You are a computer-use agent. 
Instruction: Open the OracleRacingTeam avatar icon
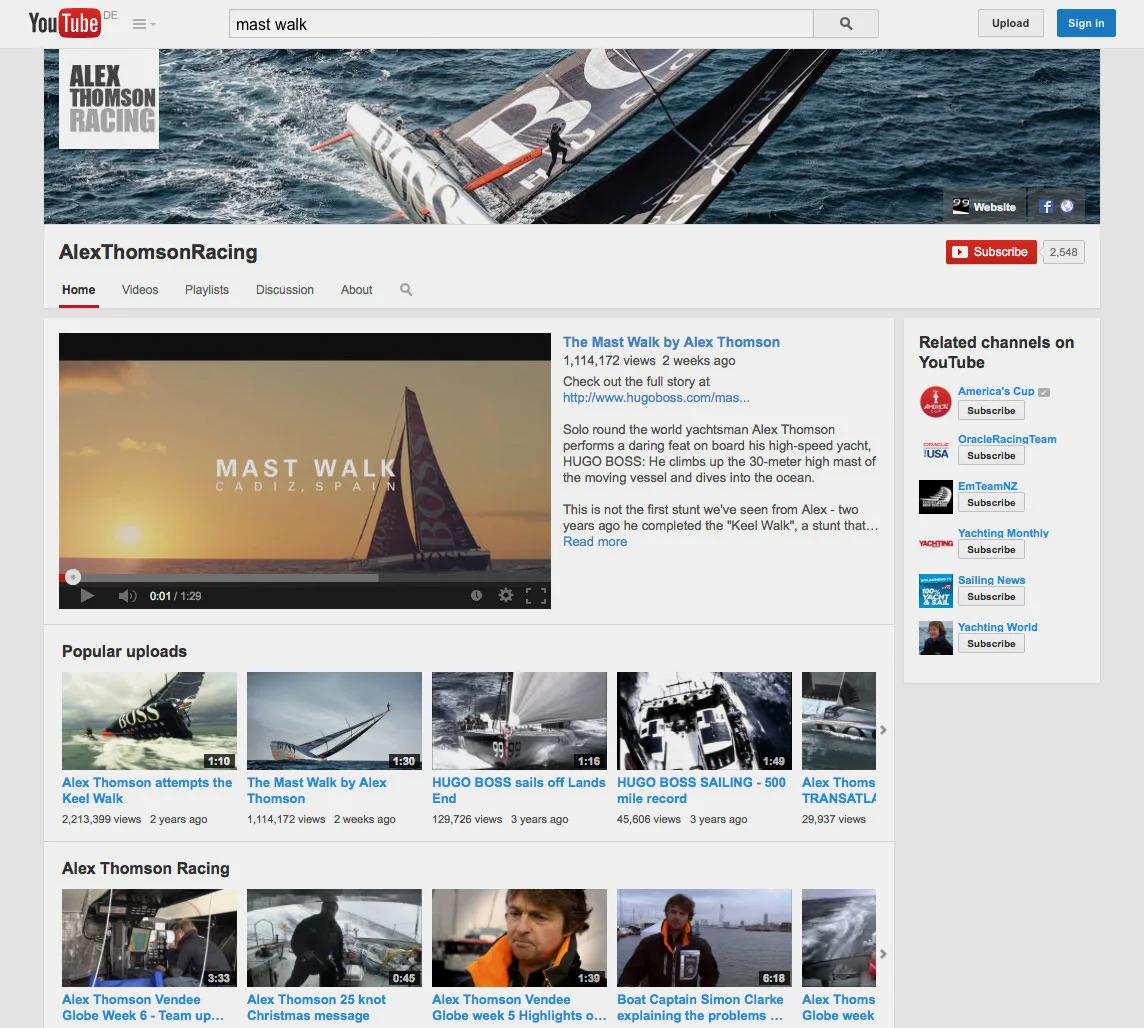[935, 449]
